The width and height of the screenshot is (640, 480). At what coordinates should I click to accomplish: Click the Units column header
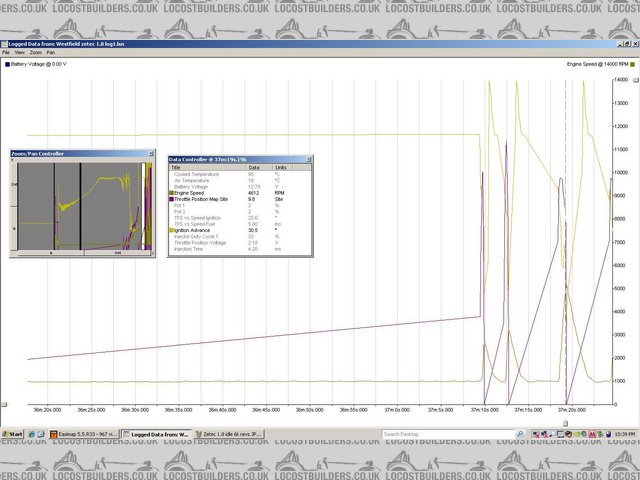pos(281,167)
